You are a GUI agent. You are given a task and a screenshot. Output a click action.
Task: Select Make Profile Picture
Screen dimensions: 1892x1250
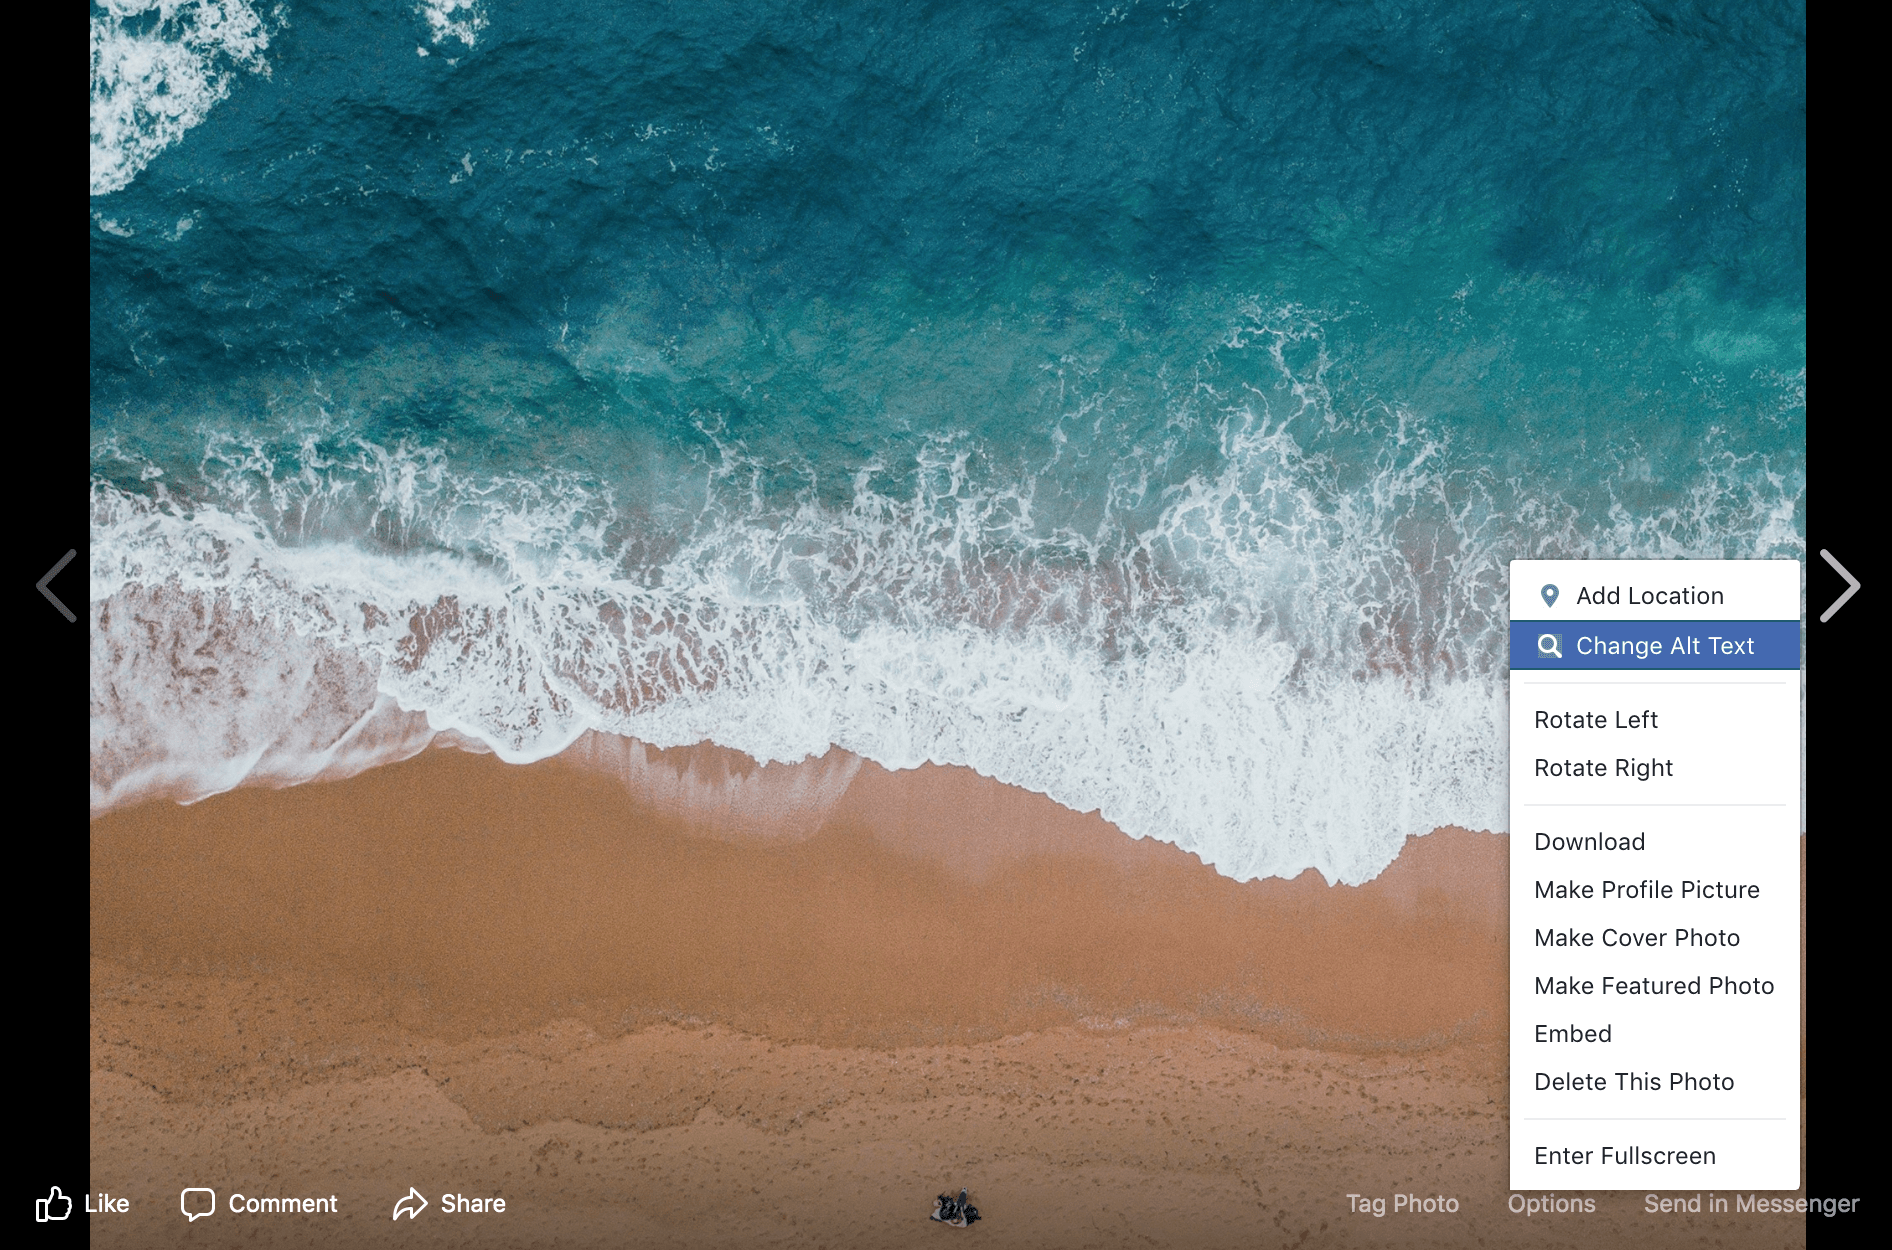coord(1655,890)
